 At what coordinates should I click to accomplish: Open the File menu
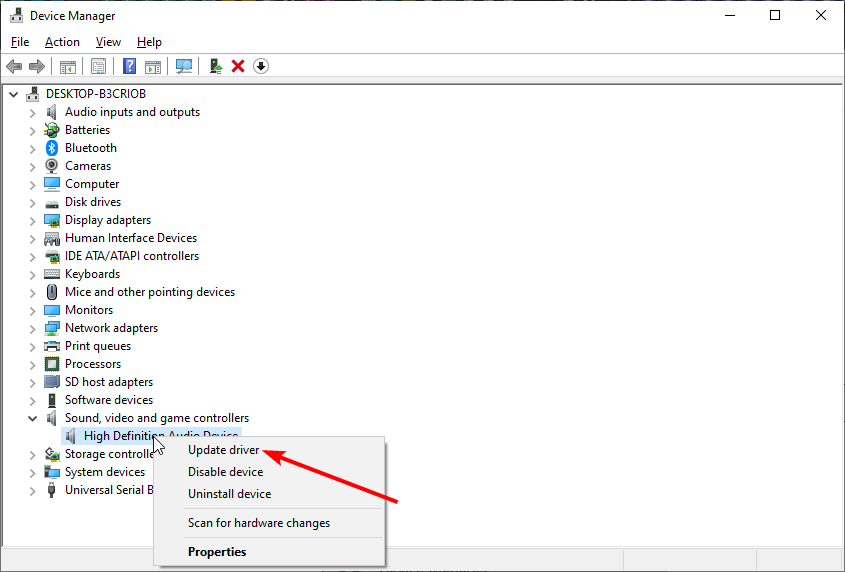click(20, 42)
